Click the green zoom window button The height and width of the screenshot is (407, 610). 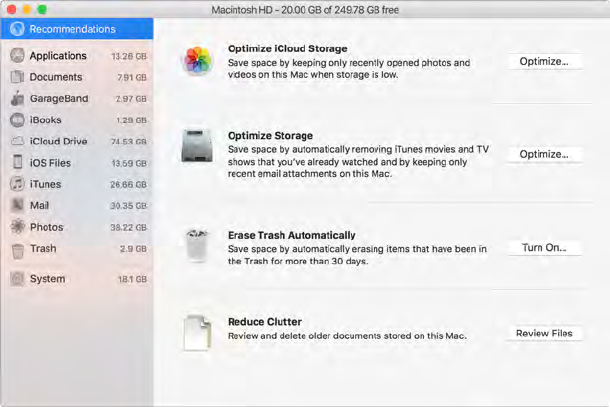pos(42,9)
